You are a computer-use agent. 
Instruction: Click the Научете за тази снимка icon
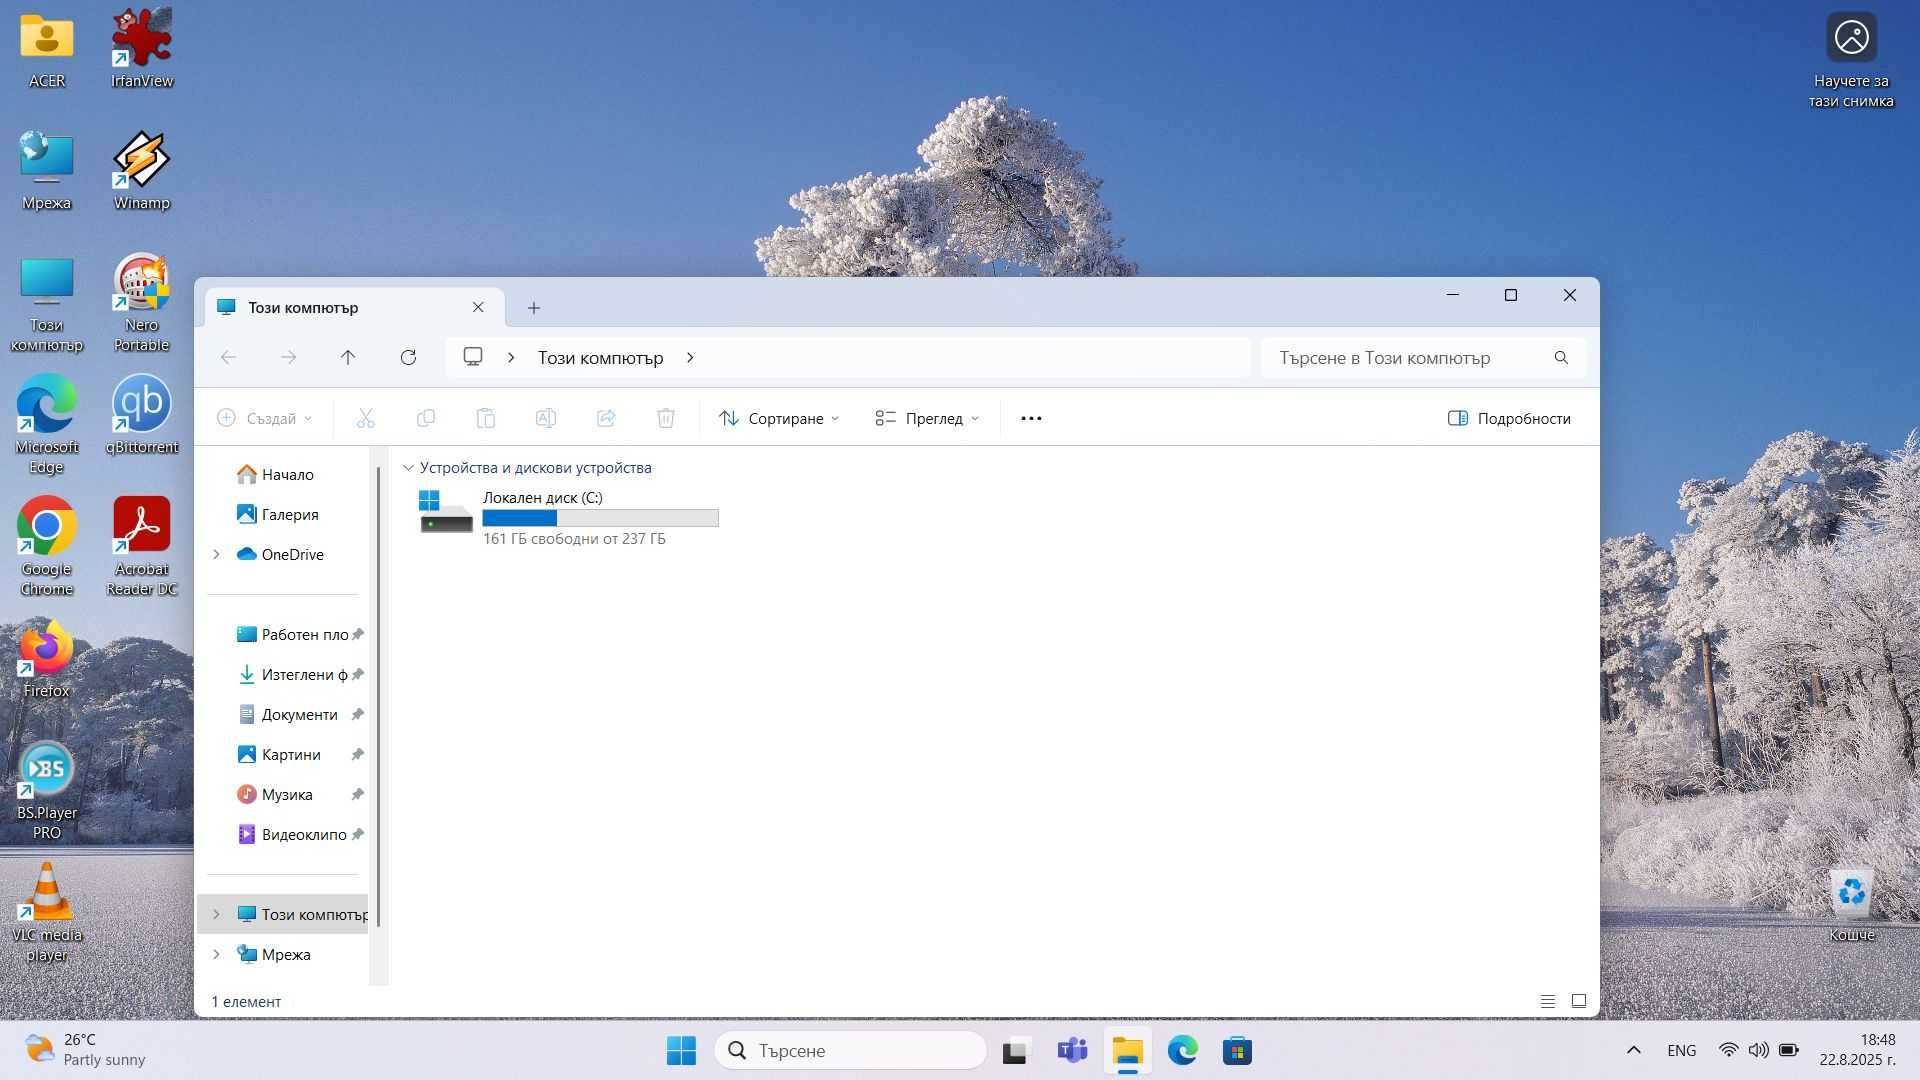[1851, 59]
